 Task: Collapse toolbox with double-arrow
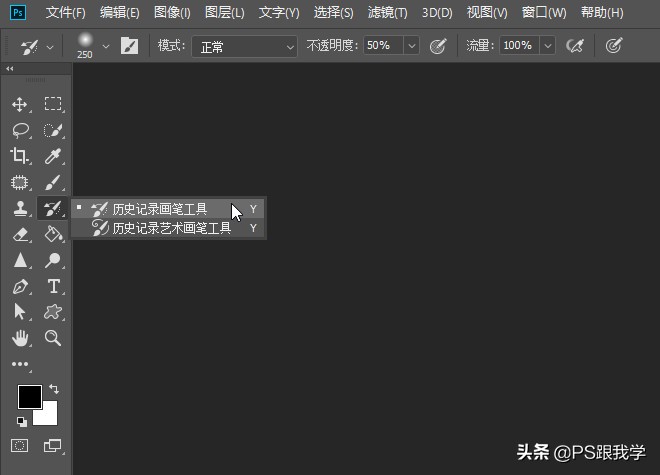pos(10,69)
